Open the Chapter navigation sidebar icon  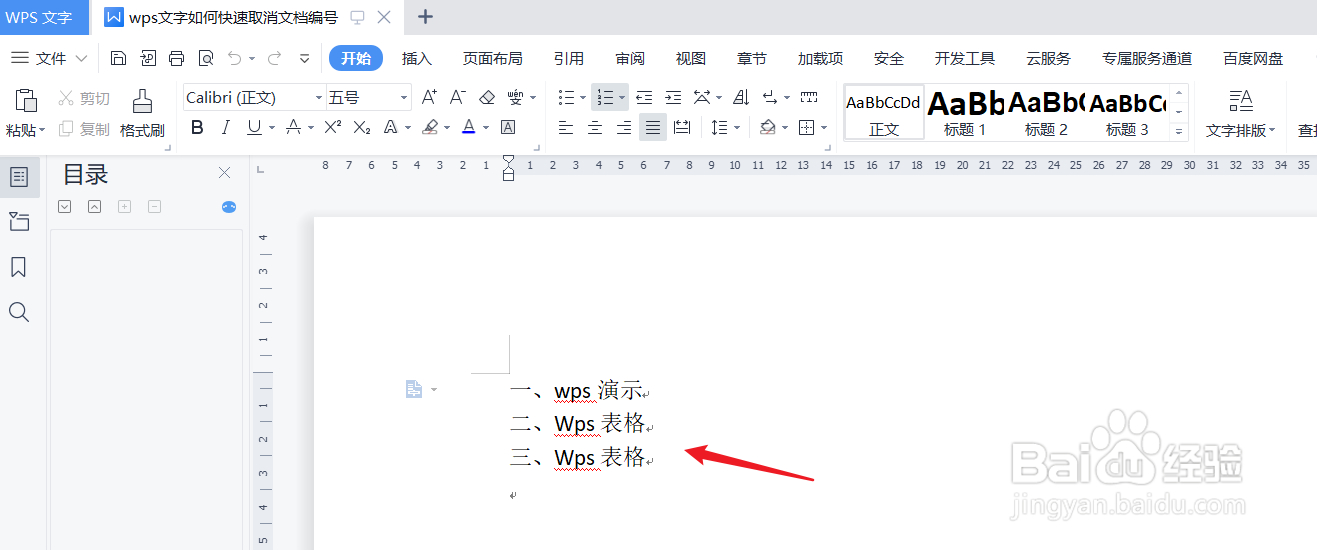point(19,222)
